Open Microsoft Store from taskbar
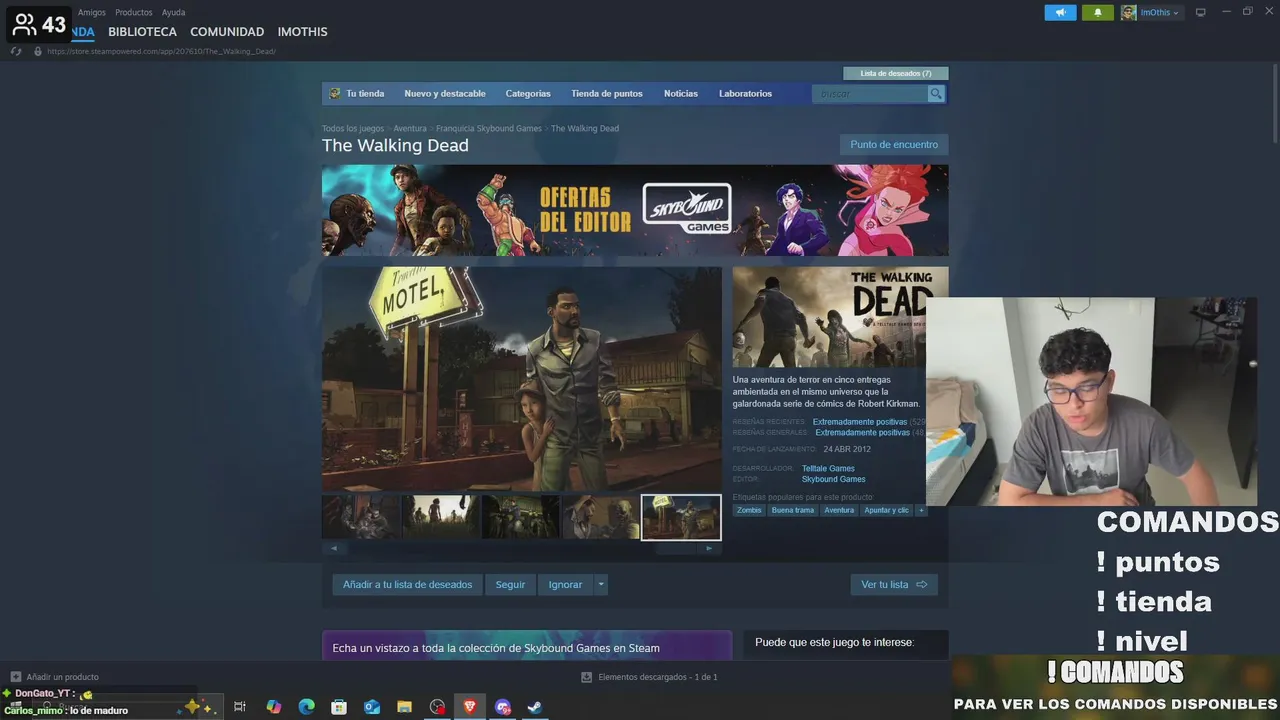 [x=339, y=707]
